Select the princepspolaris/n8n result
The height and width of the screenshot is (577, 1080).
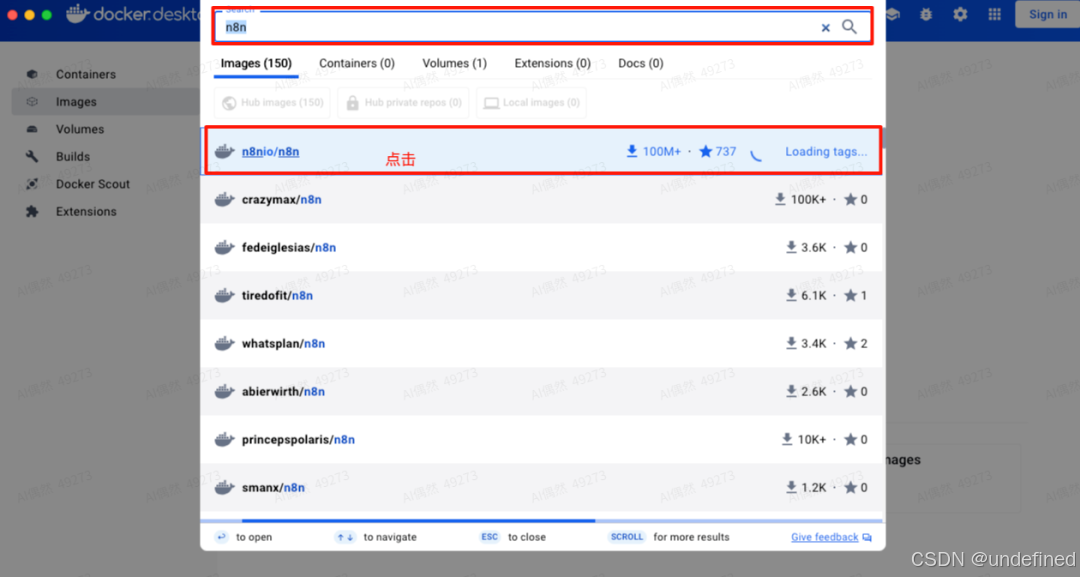tap(542, 439)
